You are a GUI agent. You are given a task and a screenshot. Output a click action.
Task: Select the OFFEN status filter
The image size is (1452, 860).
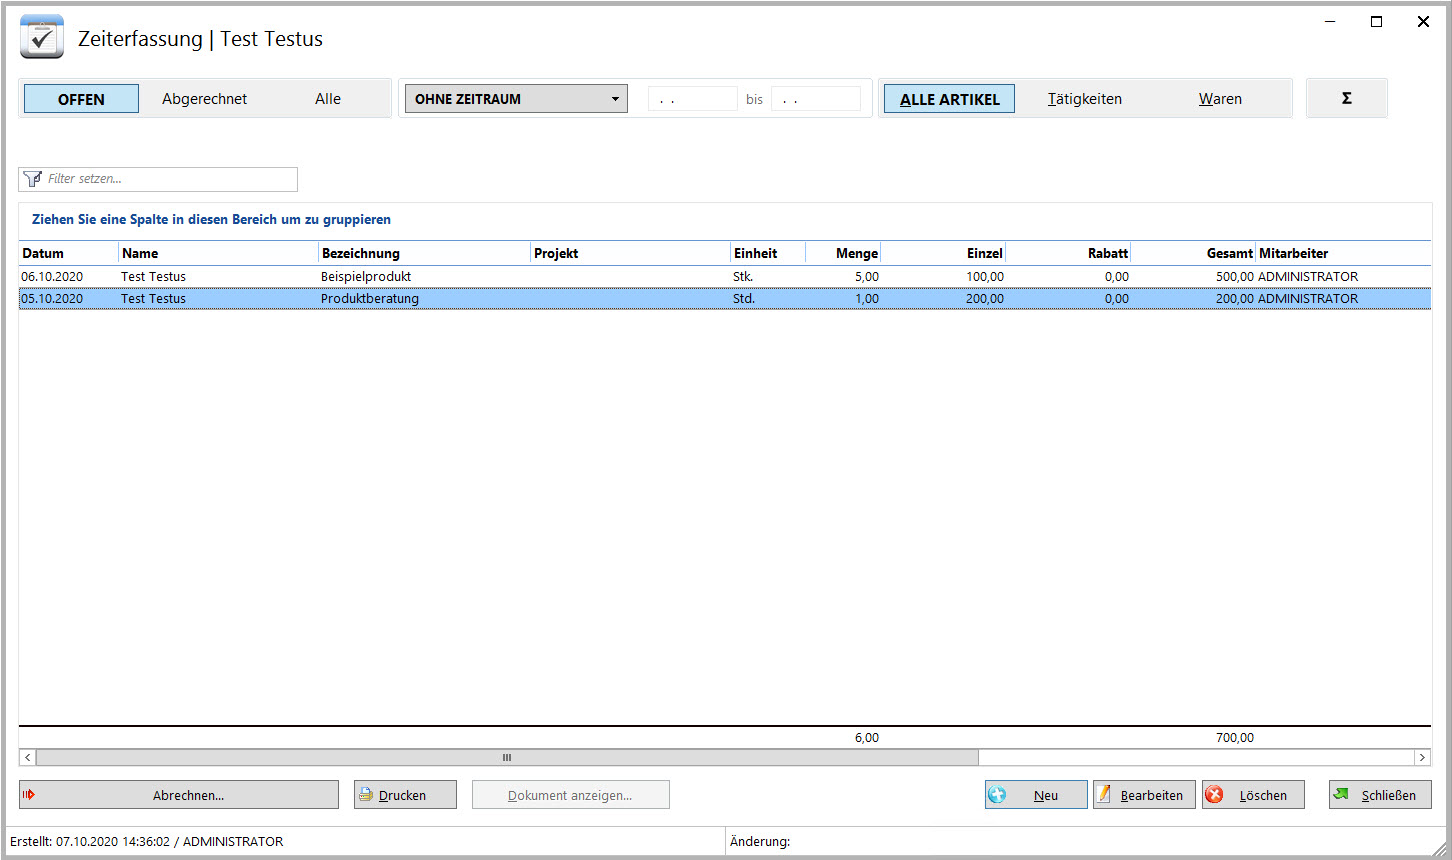pyautogui.click(x=81, y=99)
